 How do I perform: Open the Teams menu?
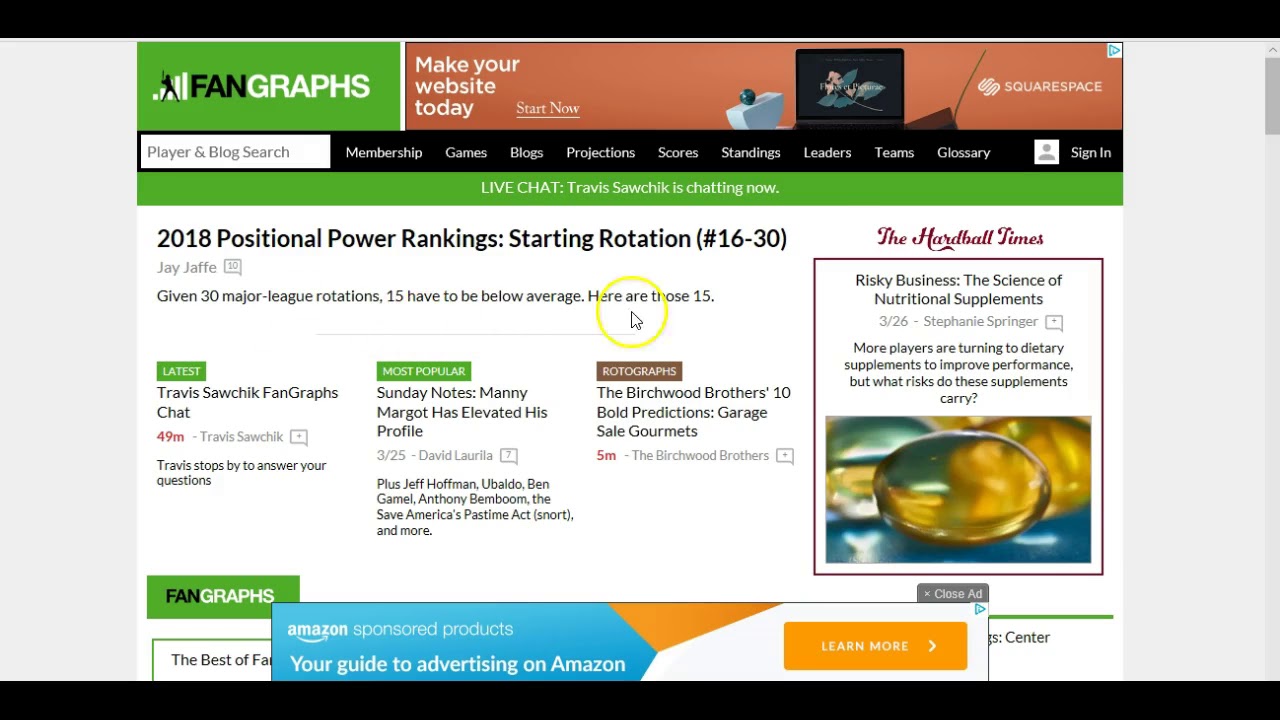[x=894, y=152]
